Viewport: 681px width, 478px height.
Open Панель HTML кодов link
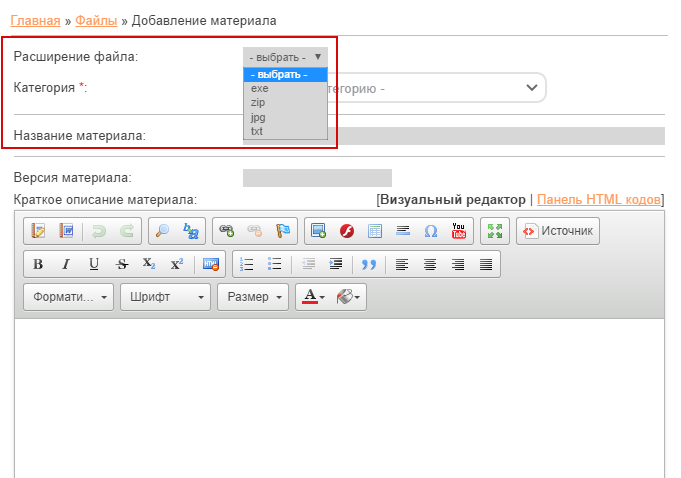pyautogui.click(x=598, y=200)
